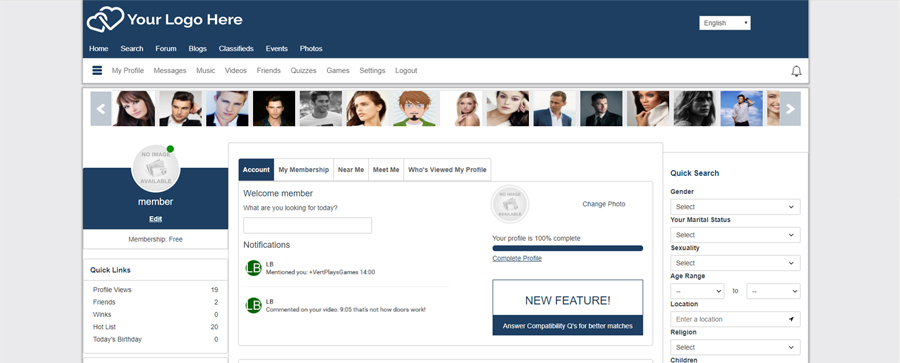Click 'Mentioned you: +VertPlaysGames 14:00' notification text

coord(320,272)
